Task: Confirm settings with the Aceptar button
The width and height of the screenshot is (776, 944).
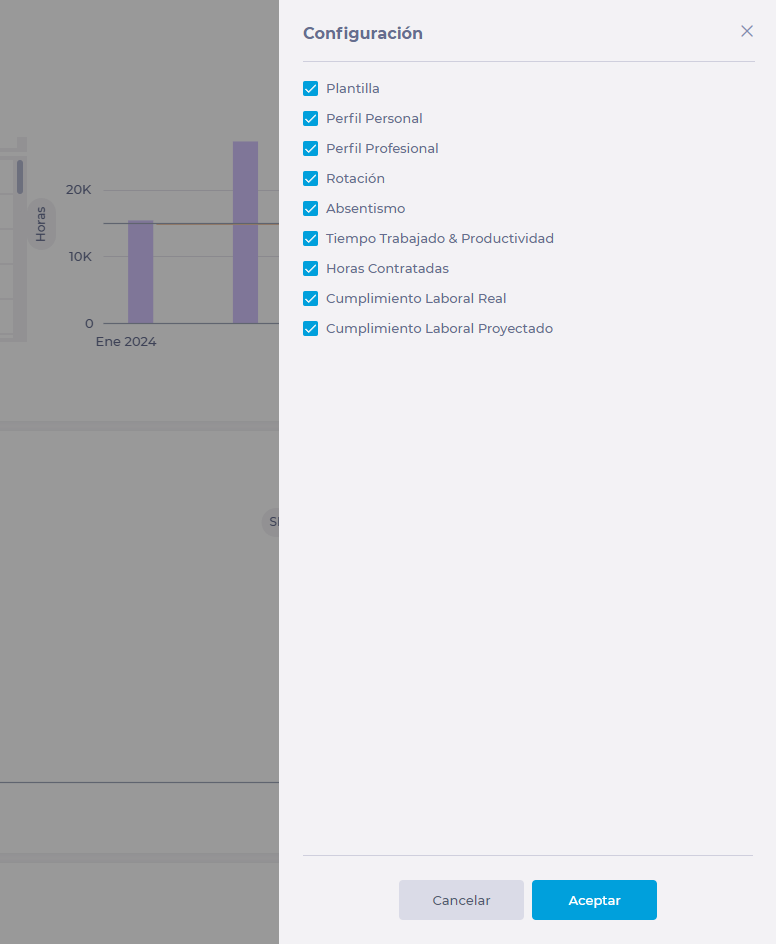Action: coord(594,900)
